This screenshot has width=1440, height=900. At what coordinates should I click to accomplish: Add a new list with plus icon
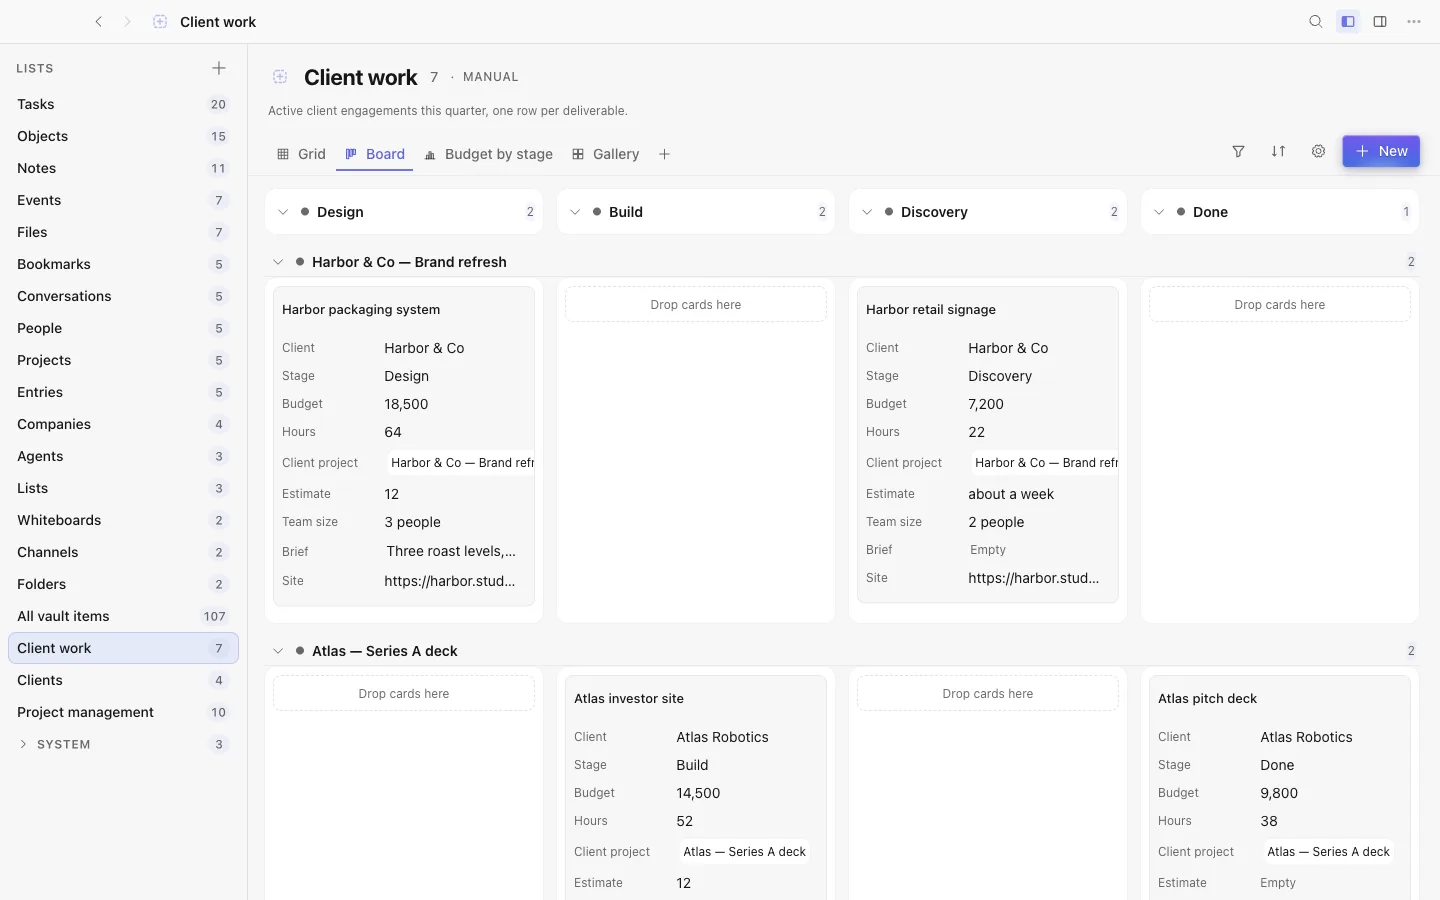point(219,68)
